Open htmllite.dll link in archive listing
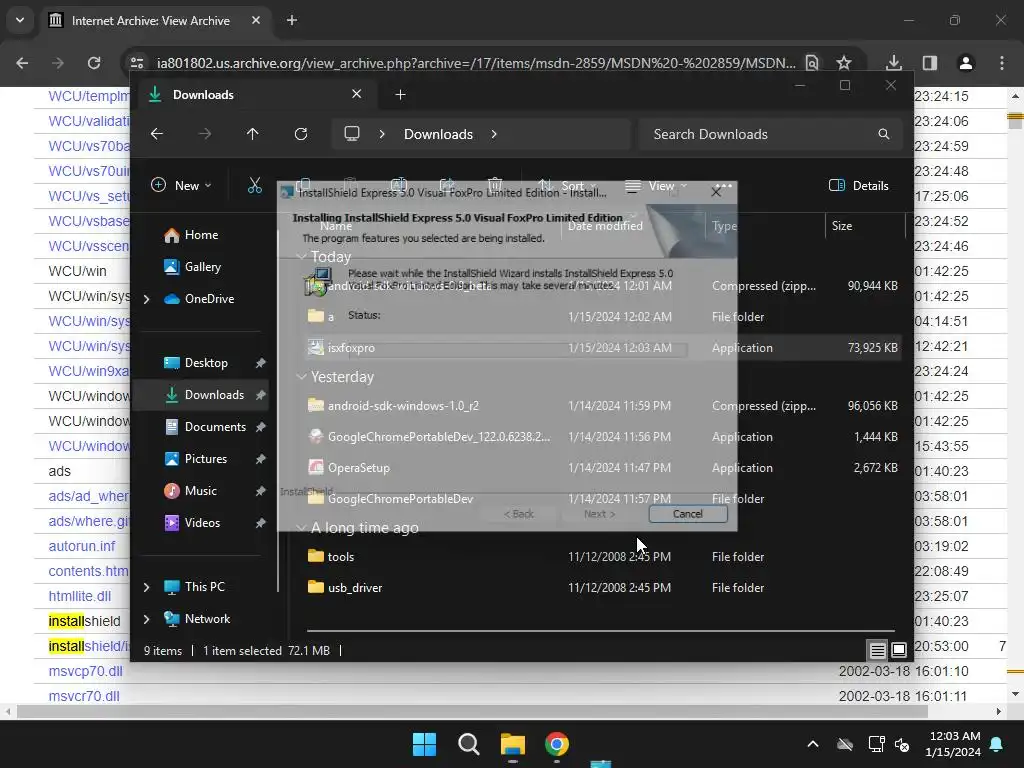This screenshot has height=768, width=1024. 80,596
